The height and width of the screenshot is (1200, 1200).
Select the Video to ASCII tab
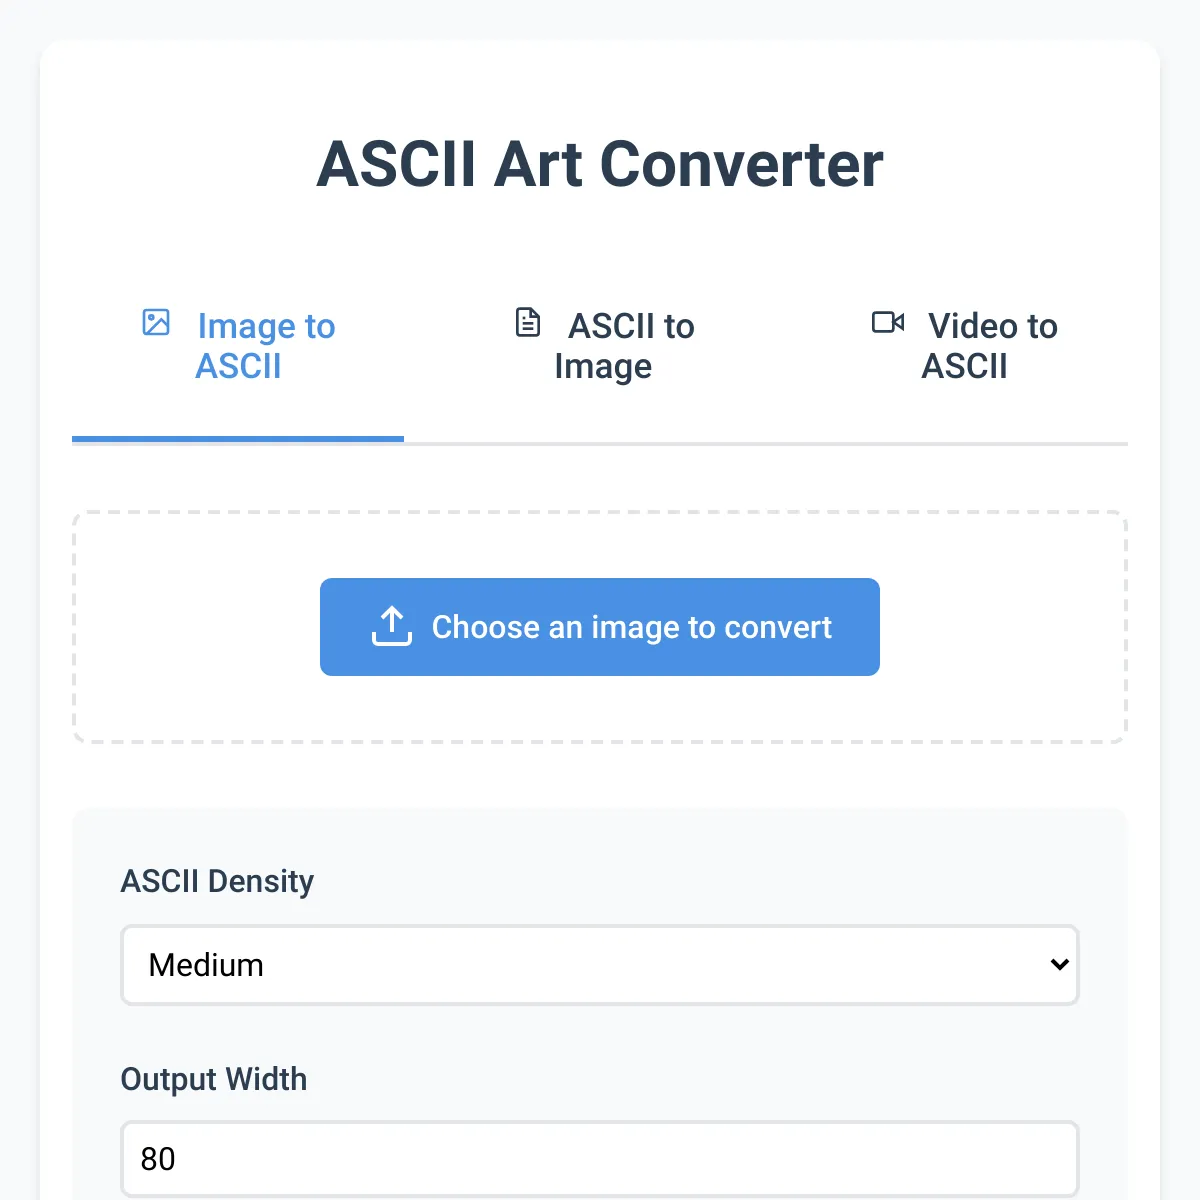965,346
